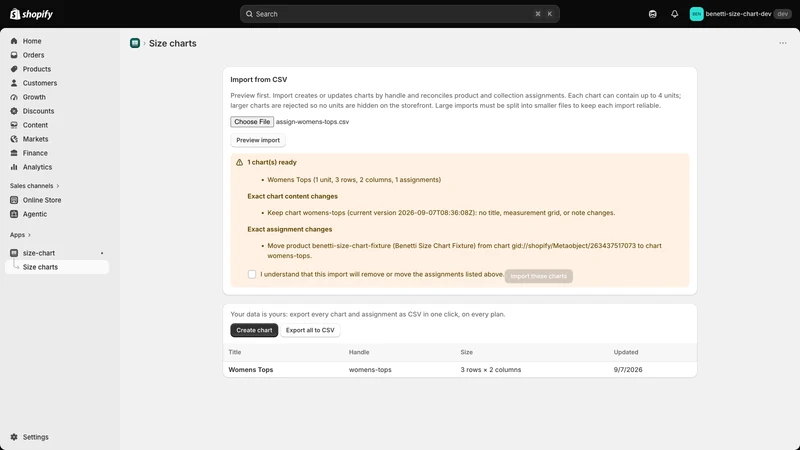Screen dimensions: 800x450
Task: Open the Sidekick assistant icon in top bar
Action: coord(653,14)
